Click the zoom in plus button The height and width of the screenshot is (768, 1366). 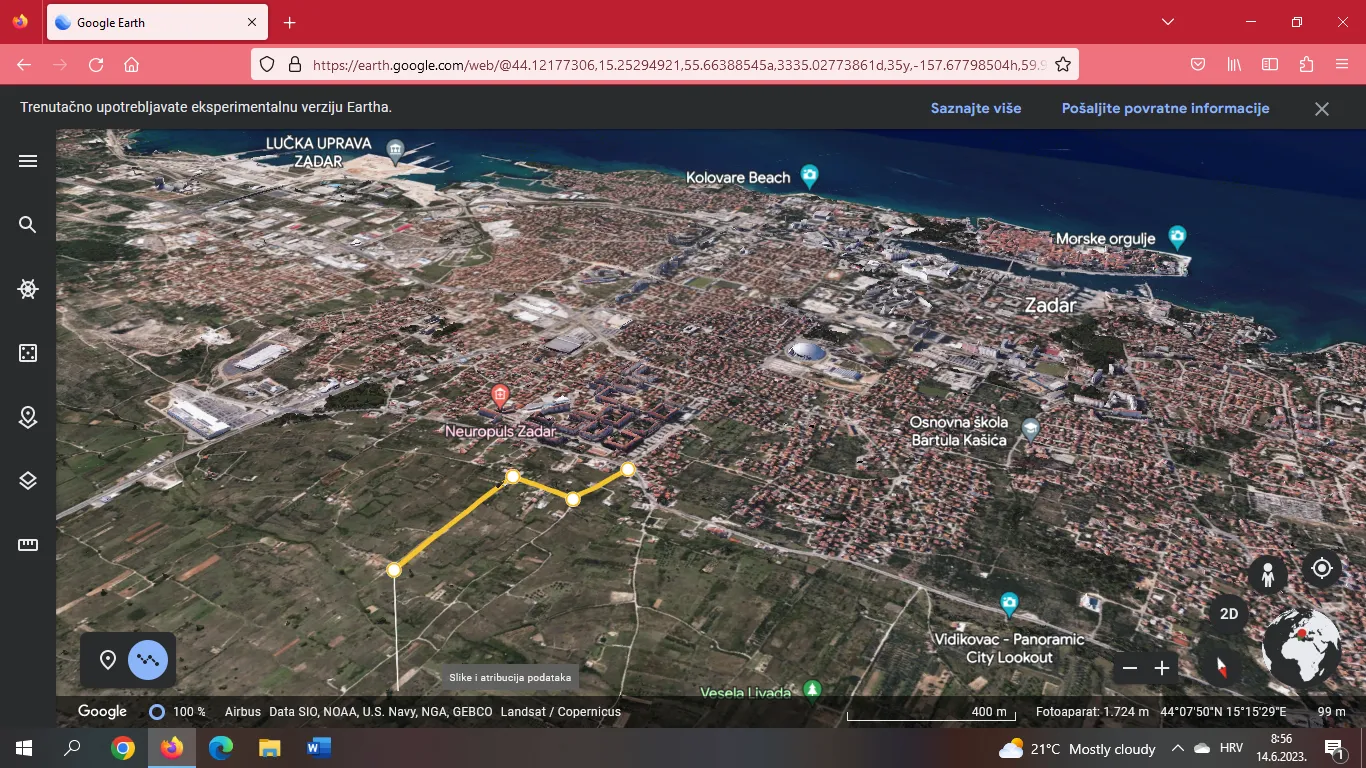pos(1162,668)
